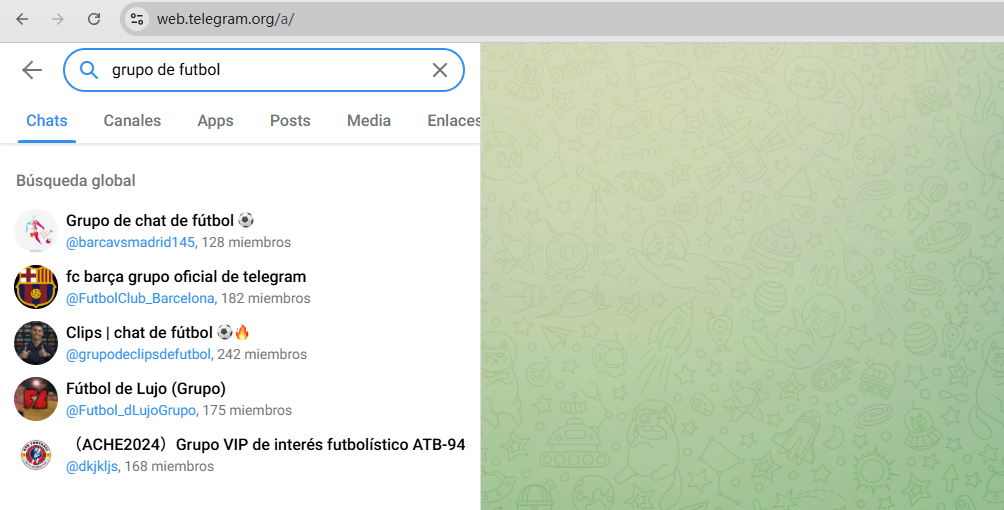Screen dimensions: 1004x510
Task: Click the magnifier icon in search box
Action: tap(89, 70)
